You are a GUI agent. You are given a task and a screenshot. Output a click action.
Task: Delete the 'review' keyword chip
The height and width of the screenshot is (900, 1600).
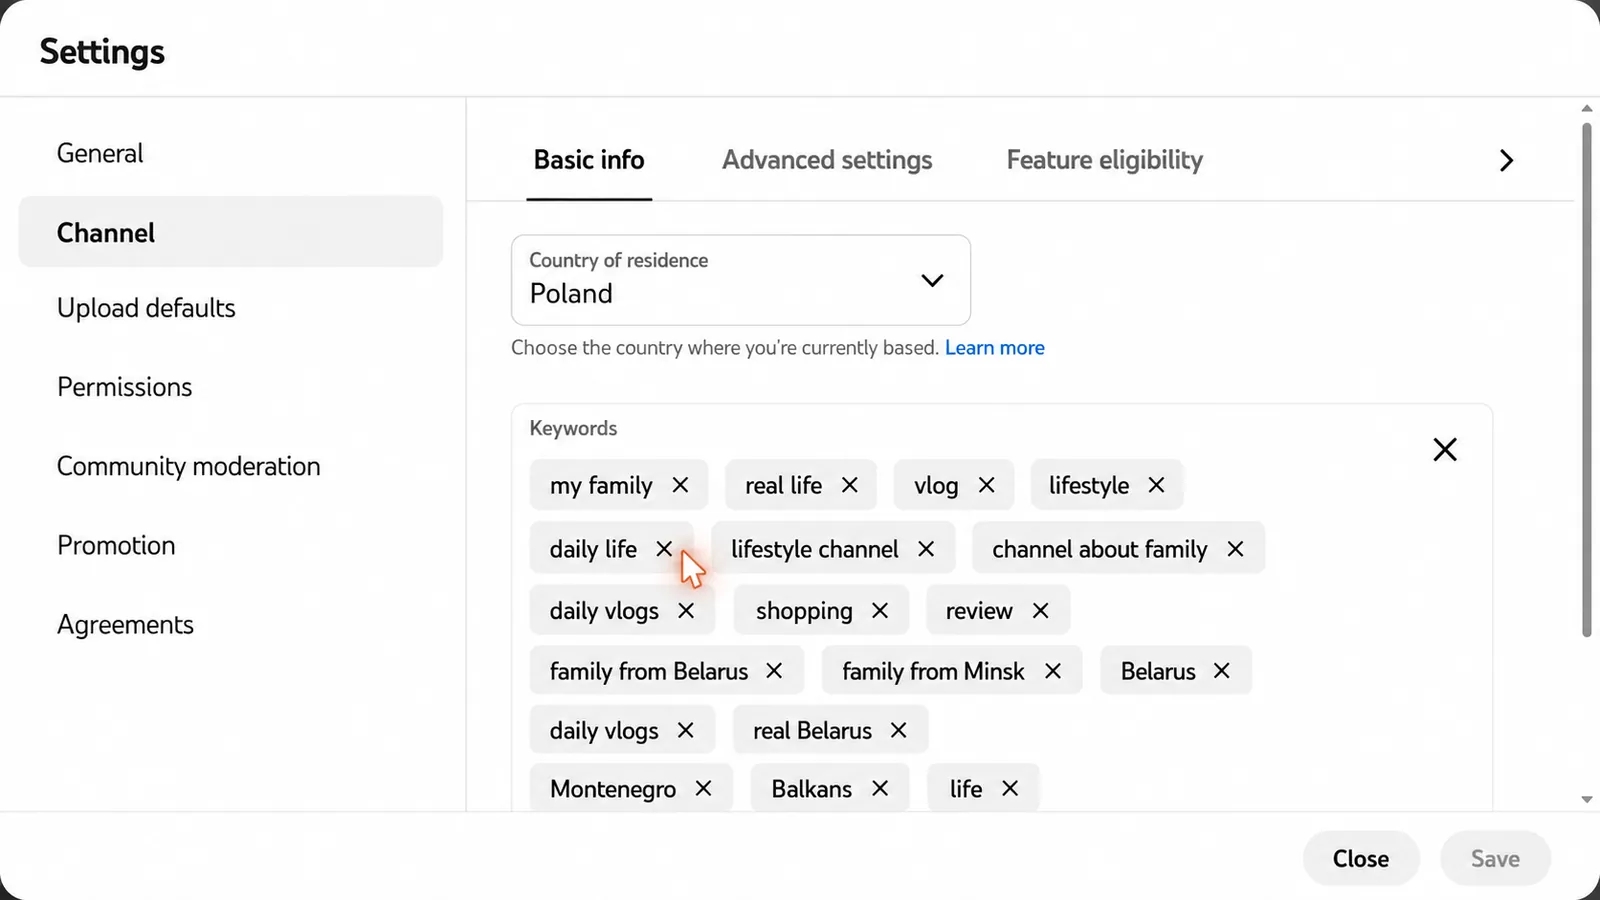point(1040,611)
